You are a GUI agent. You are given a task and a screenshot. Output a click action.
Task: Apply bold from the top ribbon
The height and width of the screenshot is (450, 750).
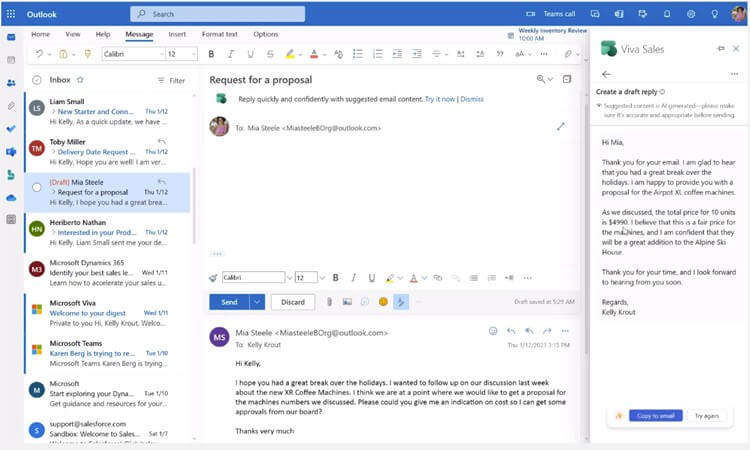click(211, 54)
